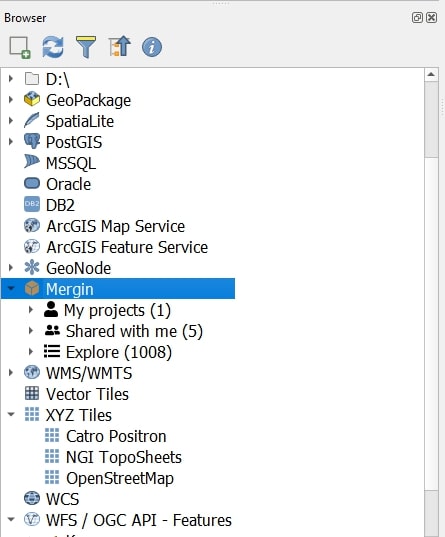Screen dimensions: 445x537
Task: Click the GeoNode snowflake icon
Action: 32,267
